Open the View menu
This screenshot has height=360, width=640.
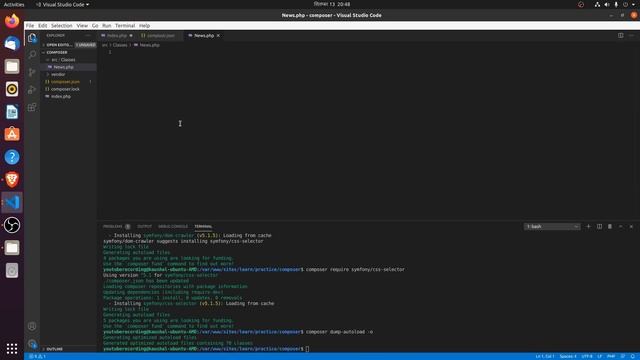coord(82,25)
